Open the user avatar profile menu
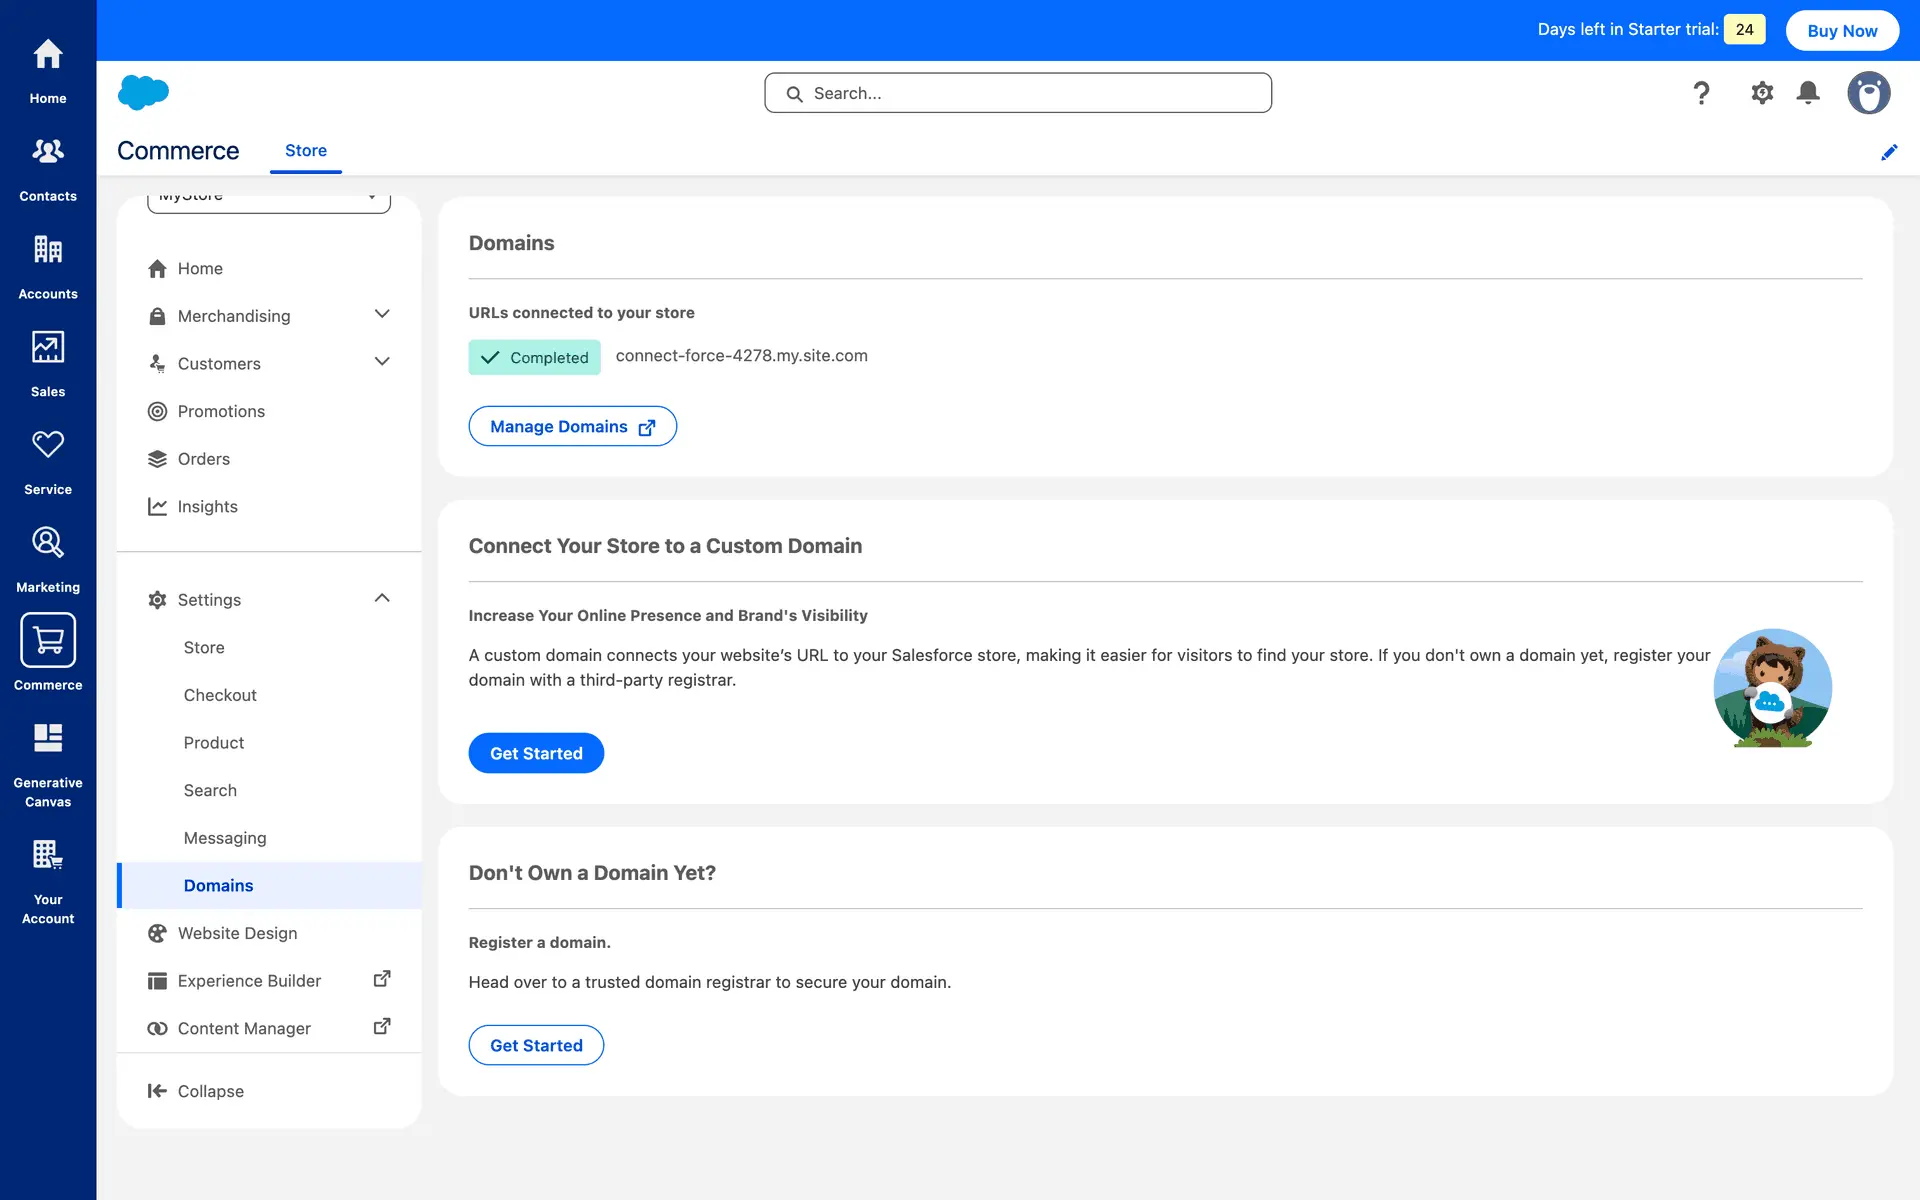Image resolution: width=1920 pixels, height=1200 pixels. (x=1867, y=93)
